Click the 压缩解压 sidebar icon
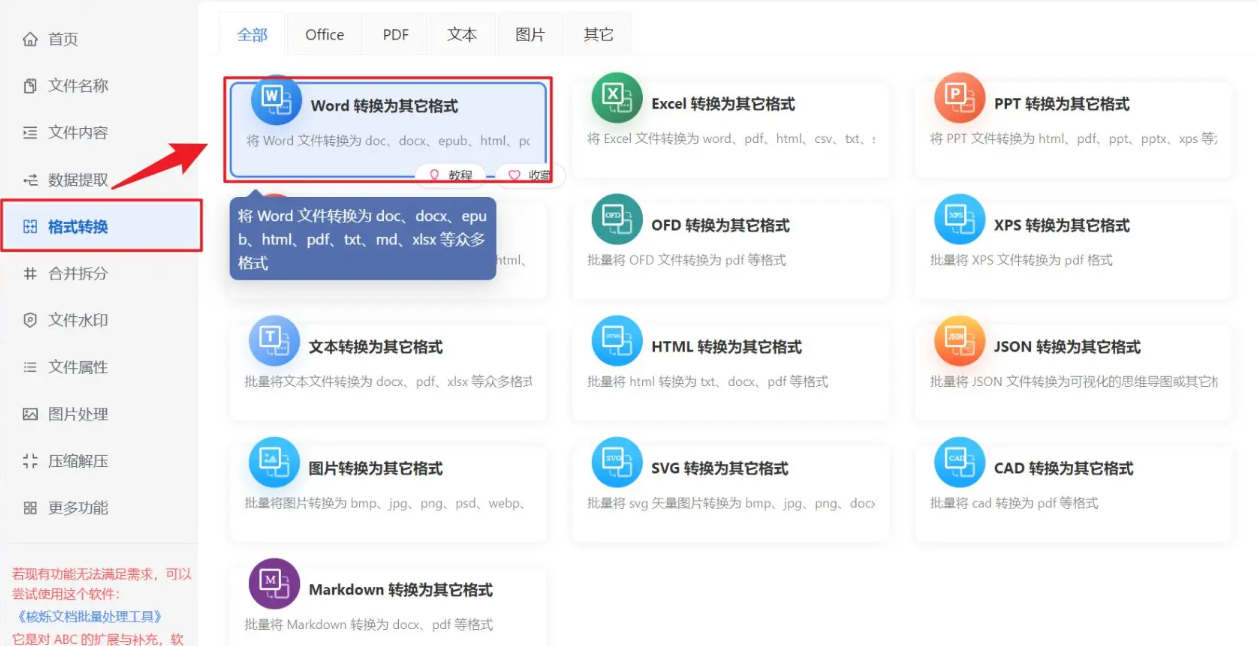 [x=30, y=461]
